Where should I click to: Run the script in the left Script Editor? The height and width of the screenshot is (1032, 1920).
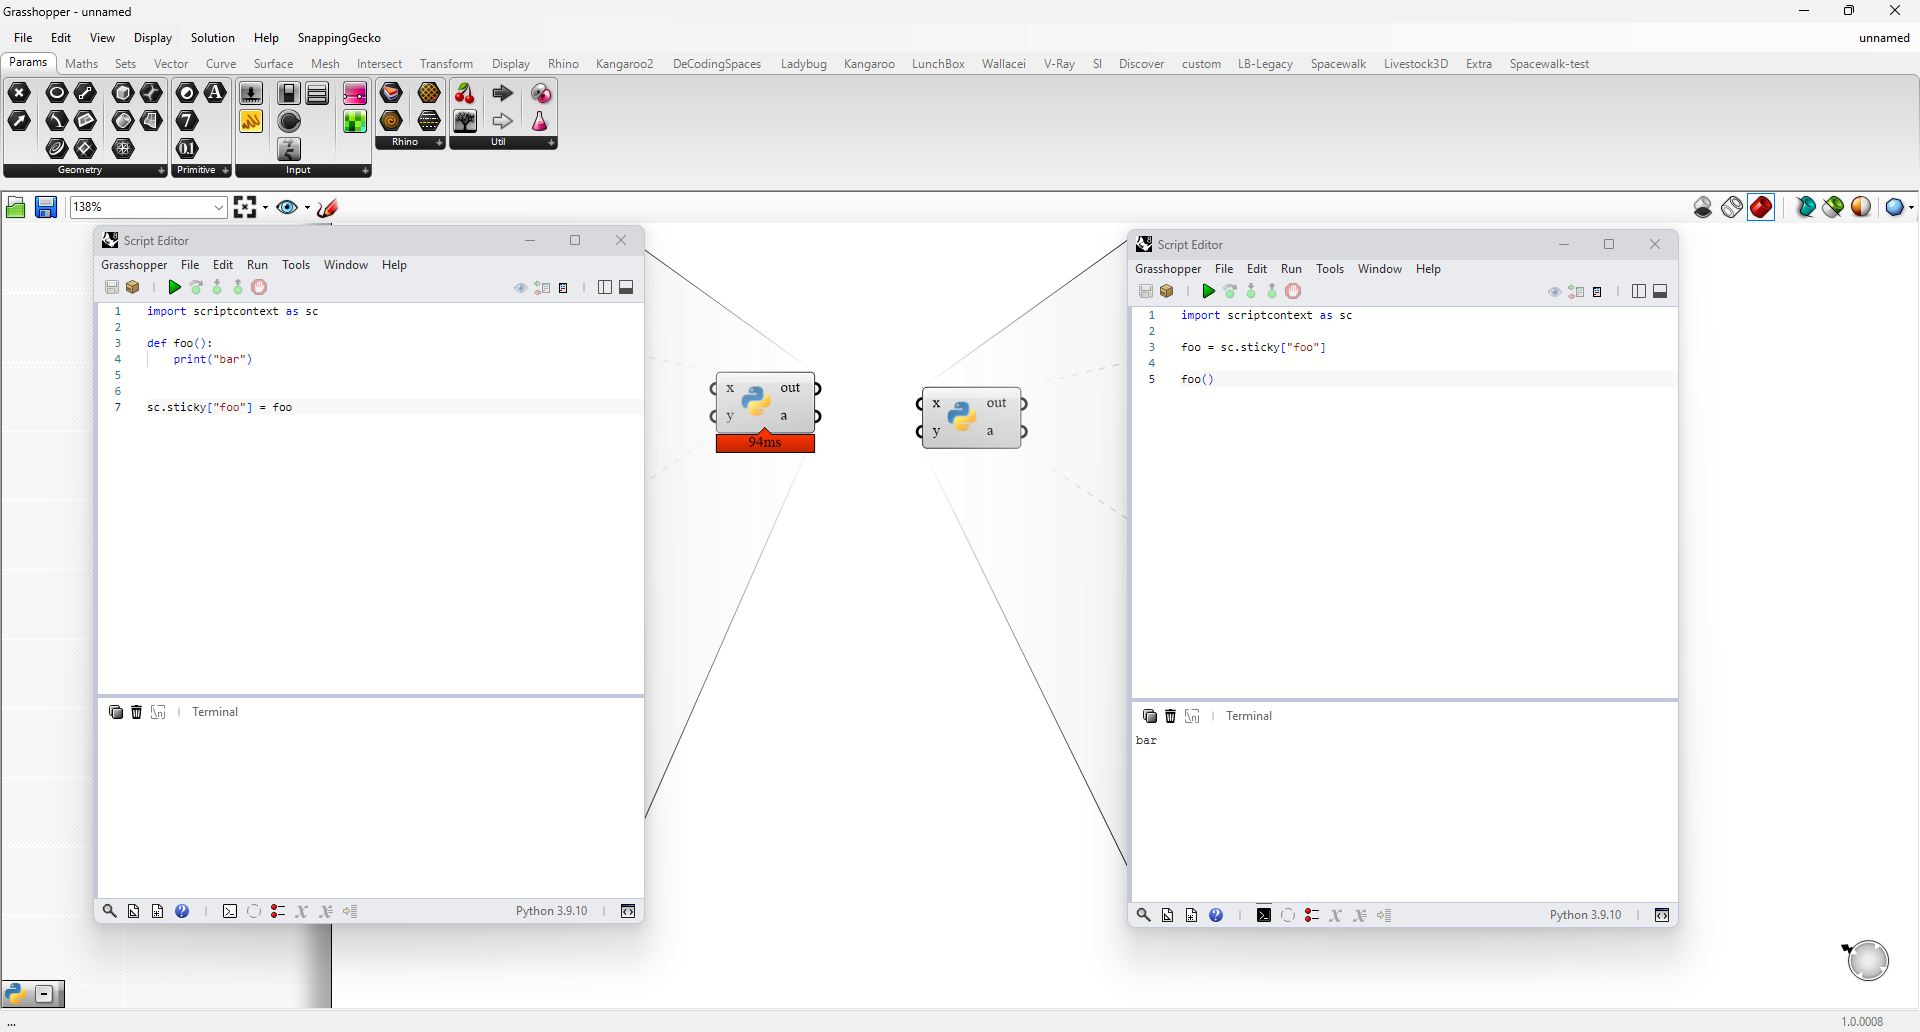click(x=174, y=287)
